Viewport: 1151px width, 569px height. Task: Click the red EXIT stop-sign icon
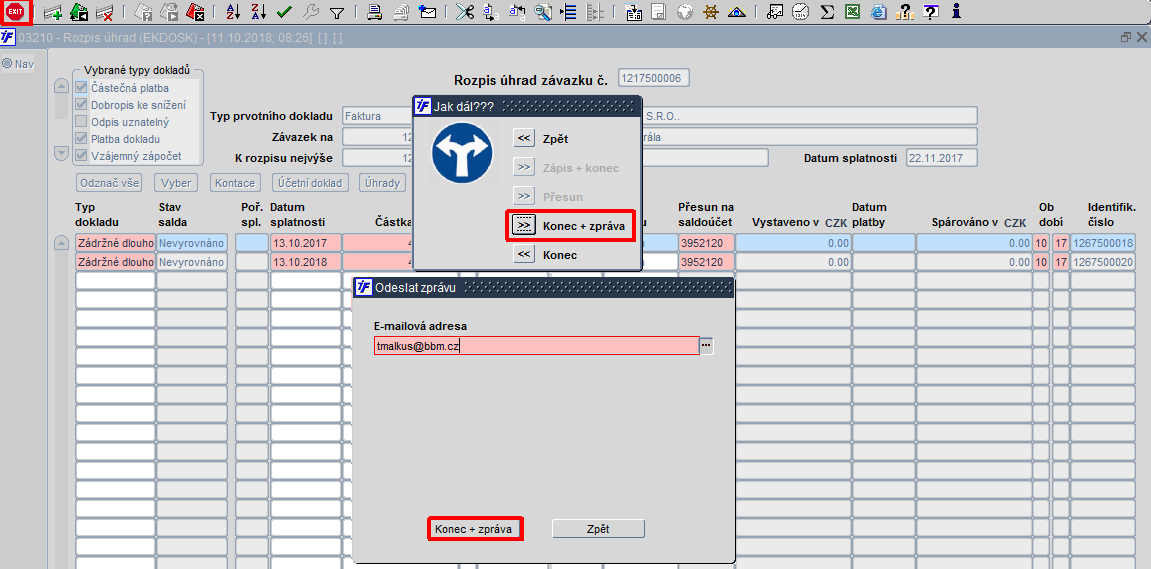pos(15,12)
